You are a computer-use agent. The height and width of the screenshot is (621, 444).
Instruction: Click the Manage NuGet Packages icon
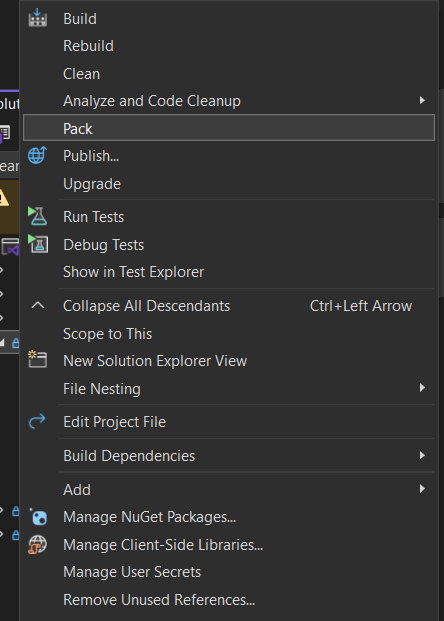(38, 516)
